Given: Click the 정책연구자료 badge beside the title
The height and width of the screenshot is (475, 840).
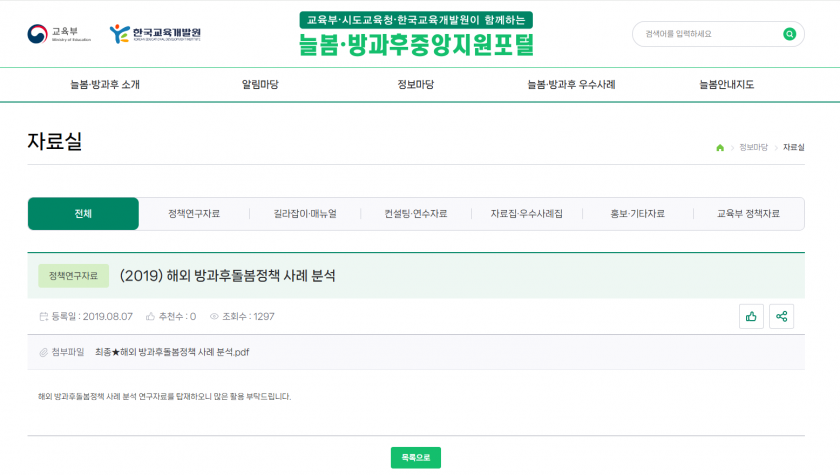Looking at the screenshot, I should pyautogui.click(x=73, y=276).
